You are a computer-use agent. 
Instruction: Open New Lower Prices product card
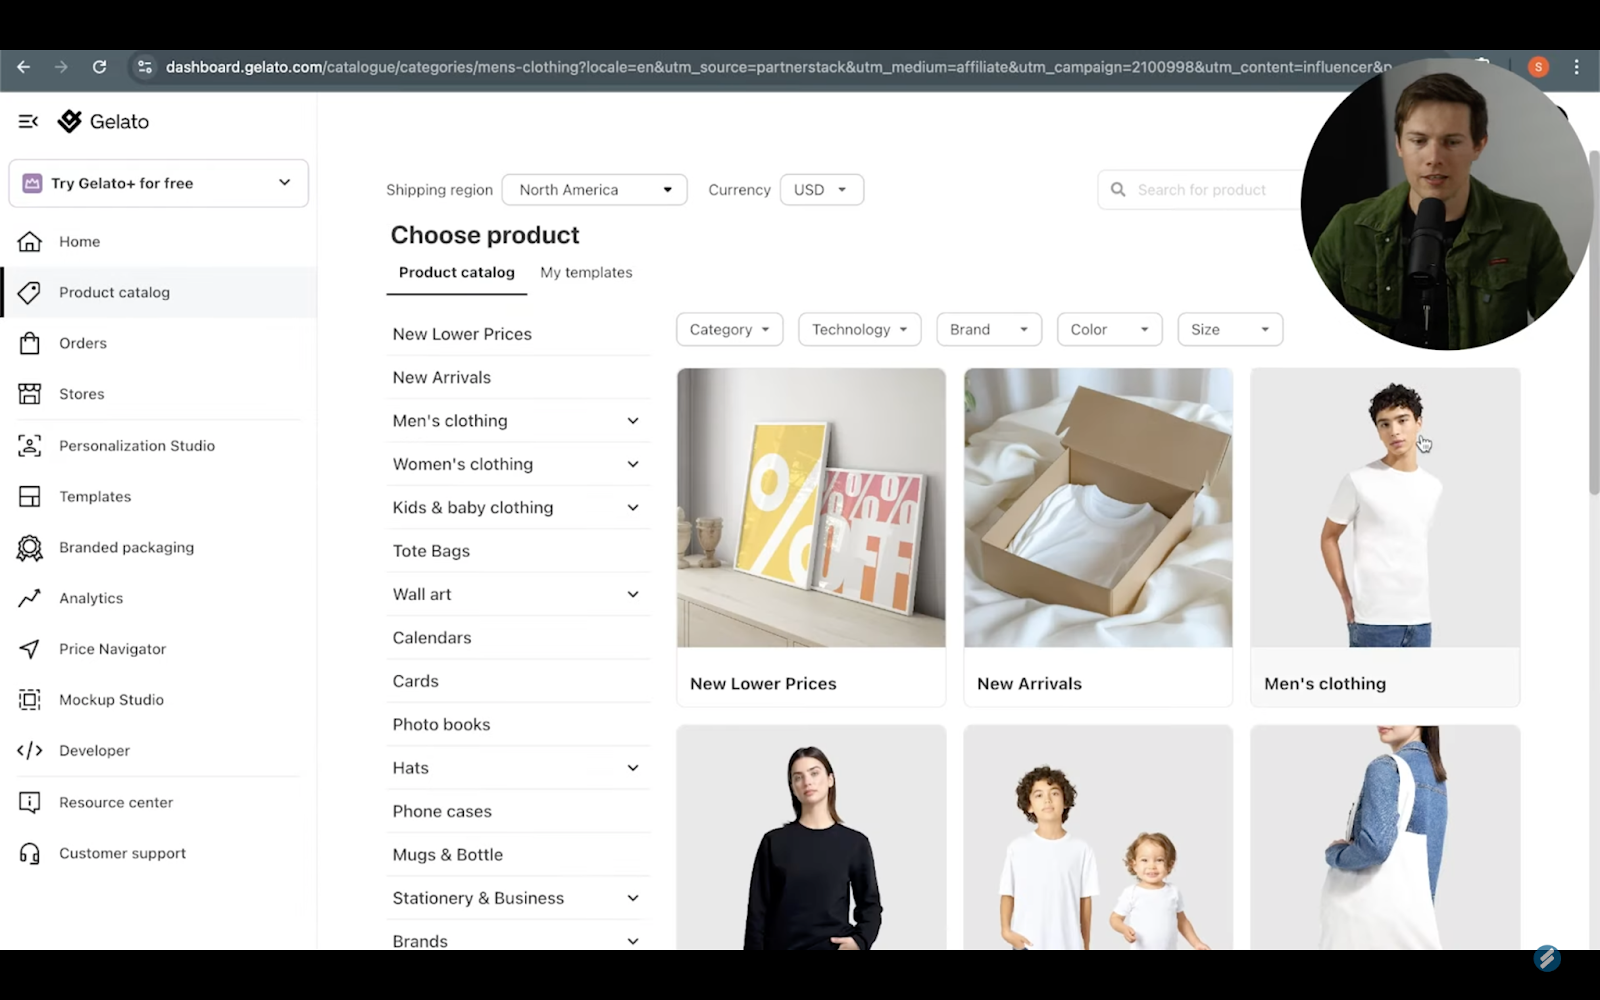[x=811, y=537]
